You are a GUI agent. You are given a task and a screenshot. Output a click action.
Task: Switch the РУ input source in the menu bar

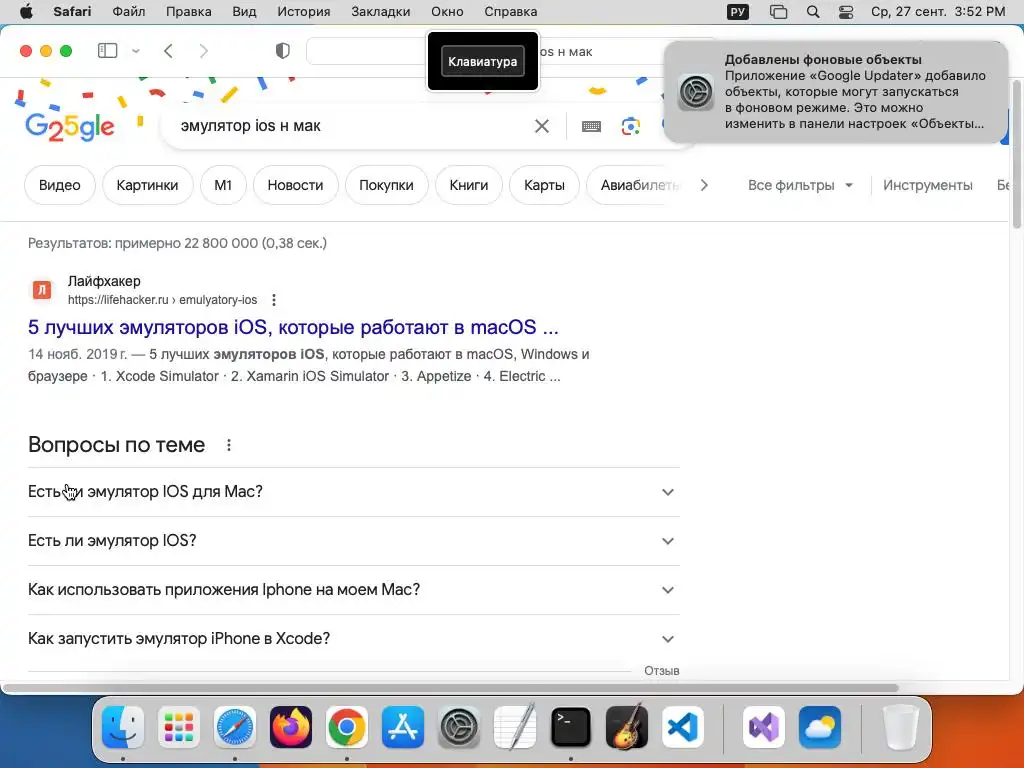(x=738, y=12)
